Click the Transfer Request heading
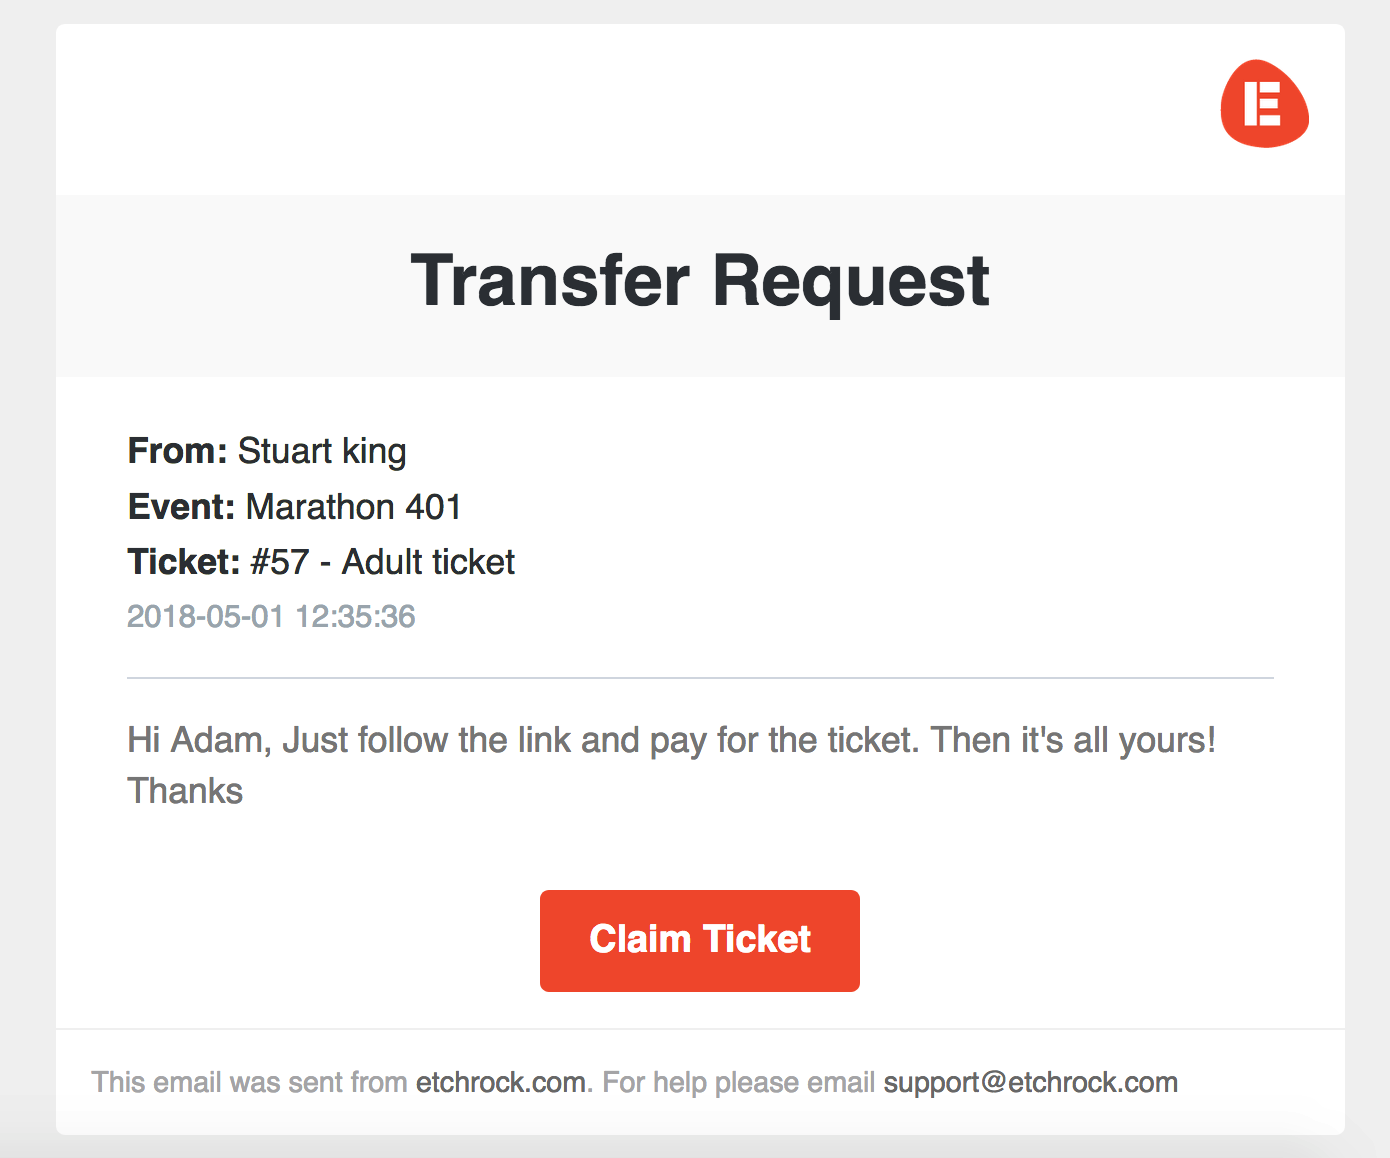1390x1158 pixels. 700,281
